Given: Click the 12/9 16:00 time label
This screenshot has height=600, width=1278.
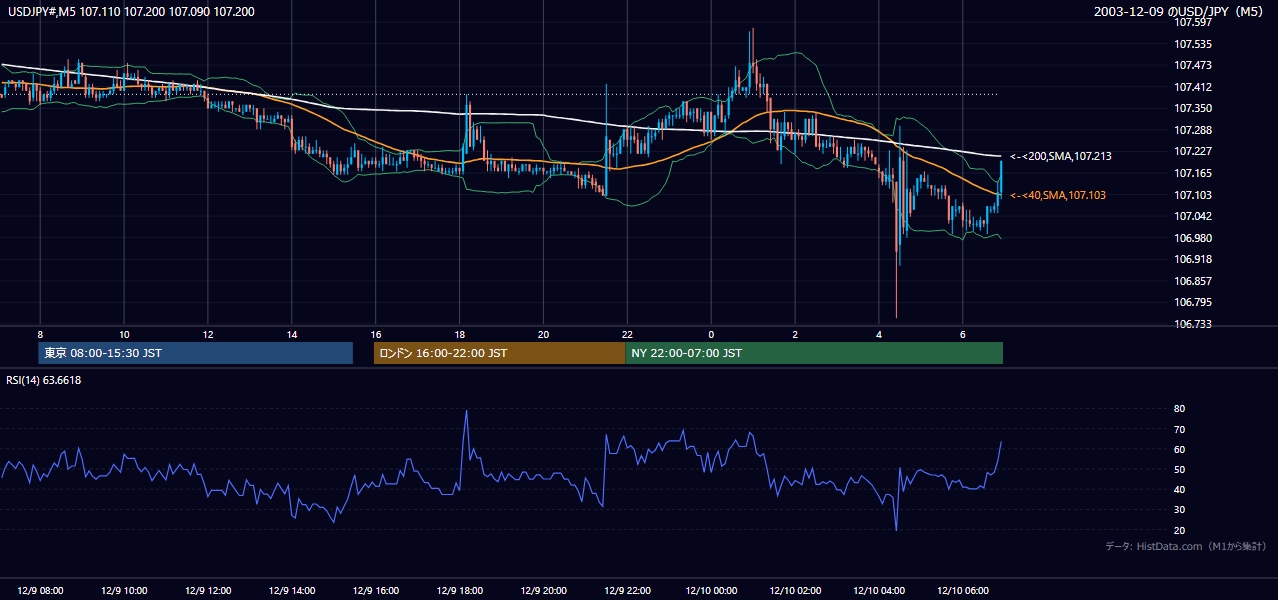Looking at the screenshot, I should pos(376,591).
